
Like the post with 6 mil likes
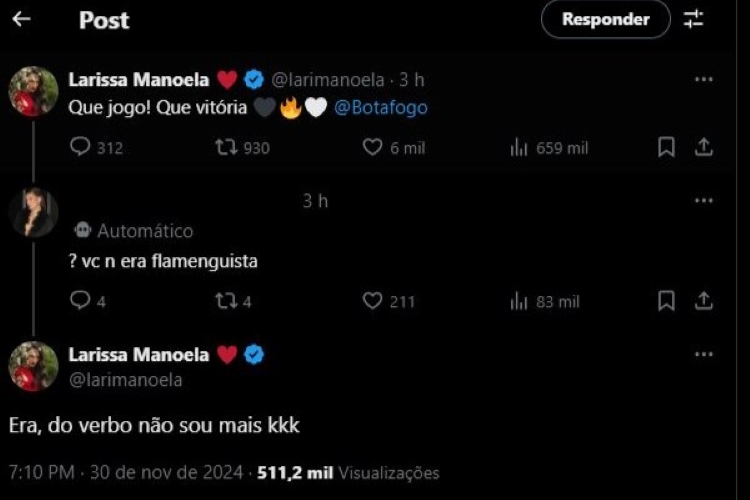[x=373, y=147]
